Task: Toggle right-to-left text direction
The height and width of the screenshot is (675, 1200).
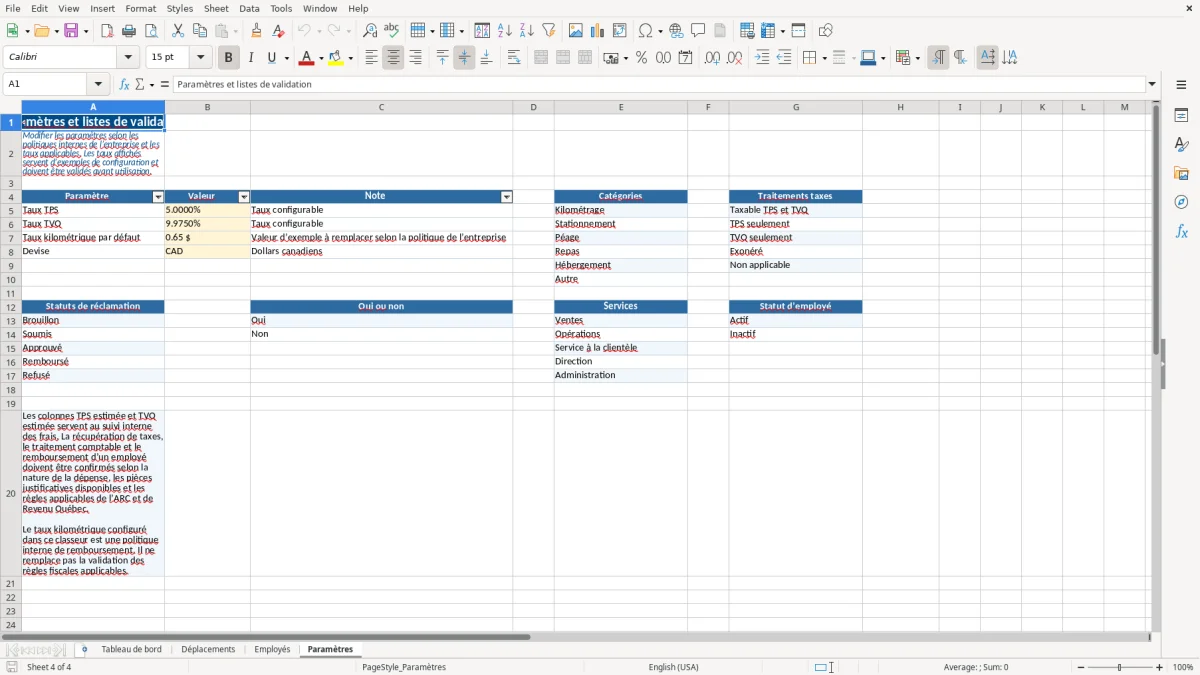Action: (960, 58)
